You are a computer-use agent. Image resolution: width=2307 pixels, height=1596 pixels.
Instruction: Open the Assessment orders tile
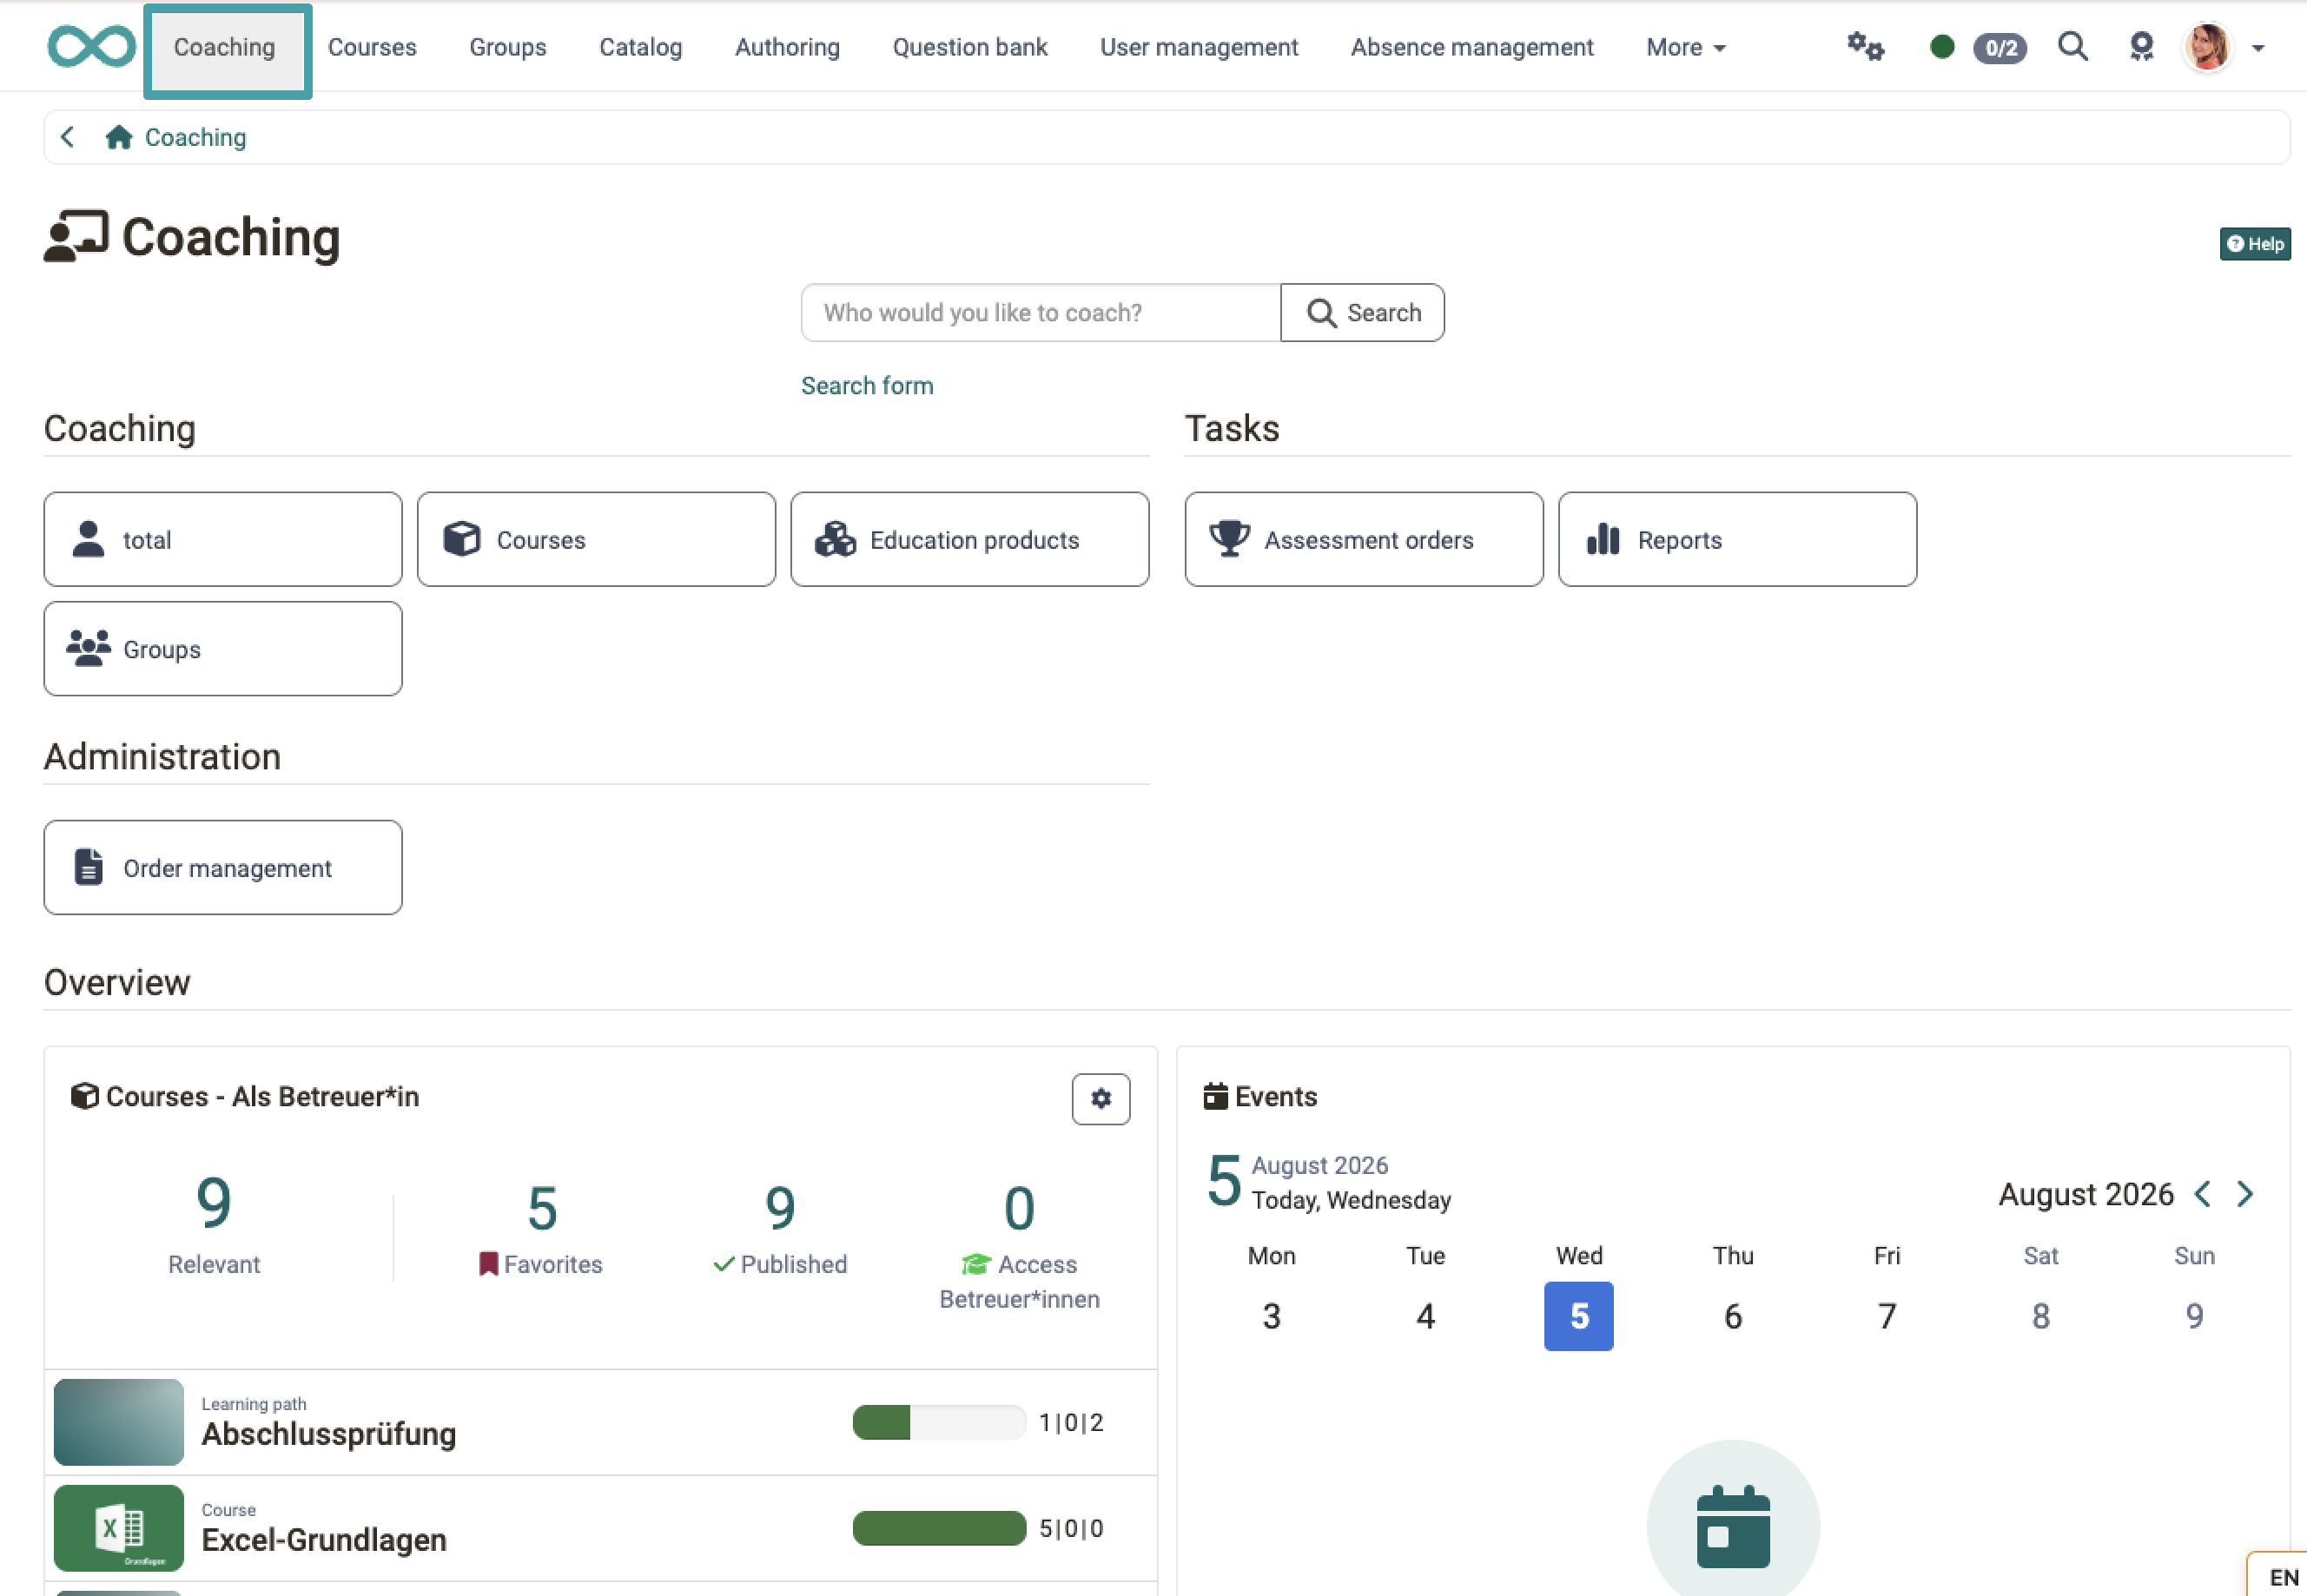tap(1364, 540)
